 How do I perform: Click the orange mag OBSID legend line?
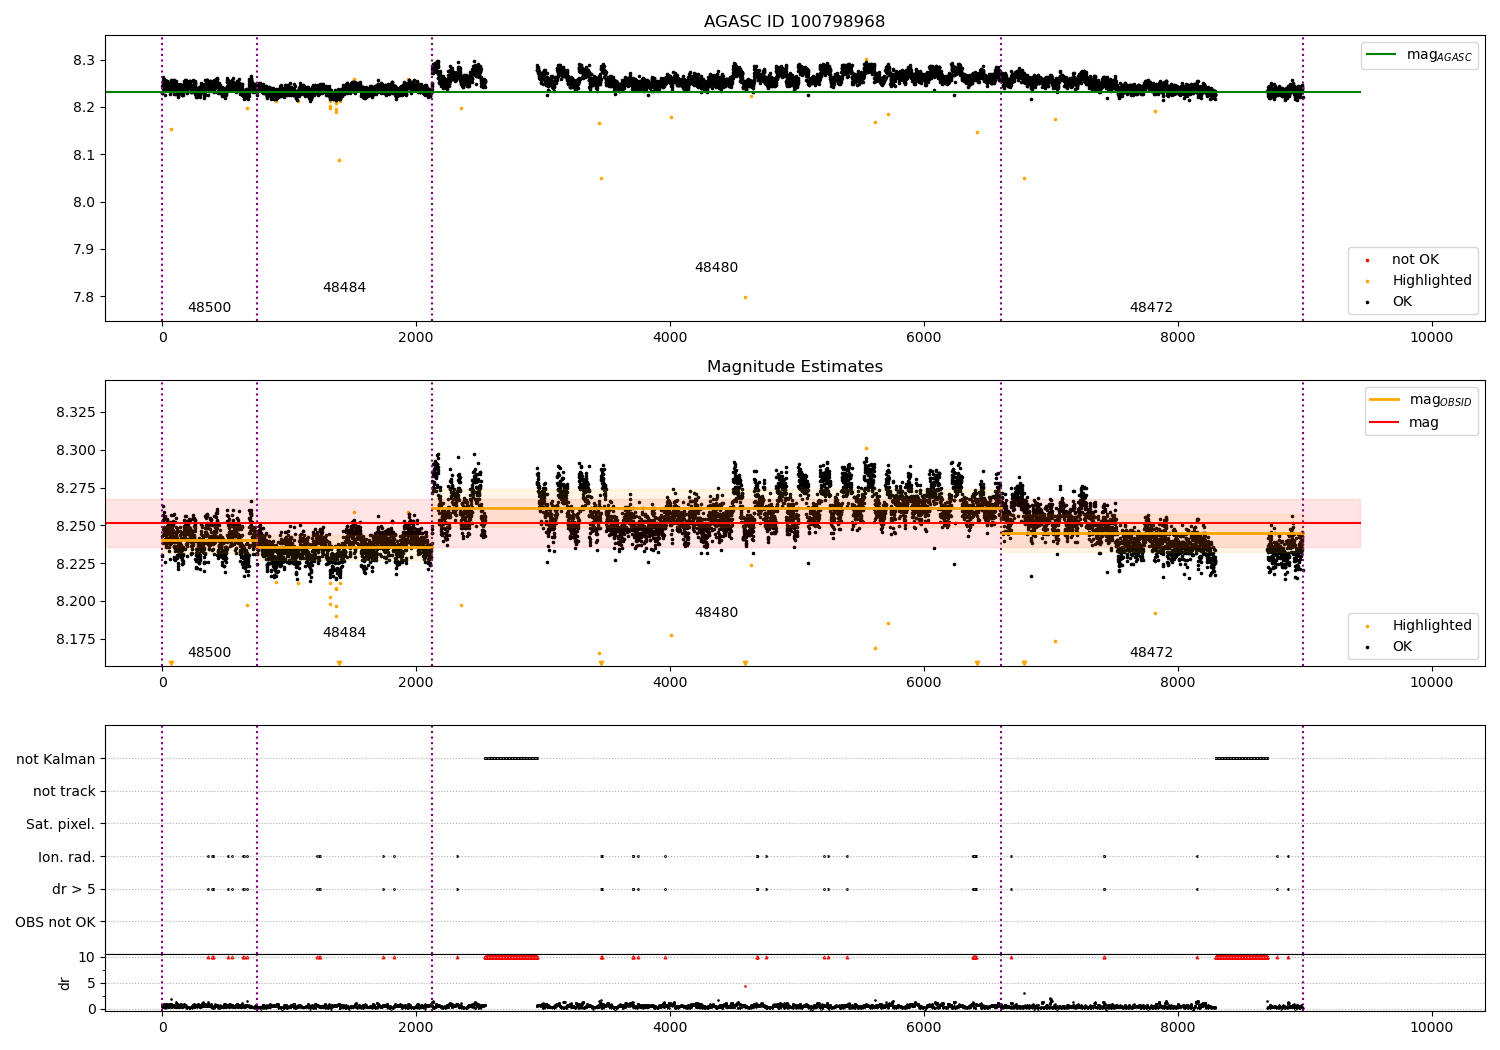click(x=1385, y=400)
